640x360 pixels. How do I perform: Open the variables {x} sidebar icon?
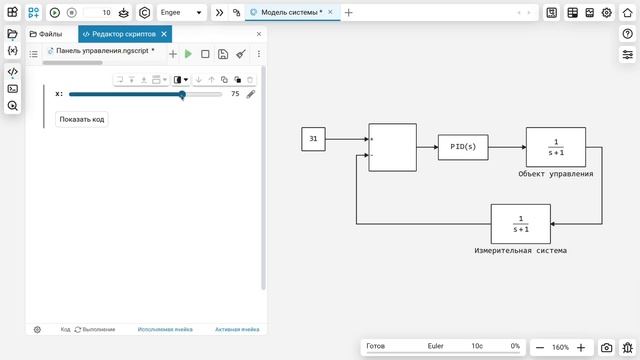coord(13,51)
